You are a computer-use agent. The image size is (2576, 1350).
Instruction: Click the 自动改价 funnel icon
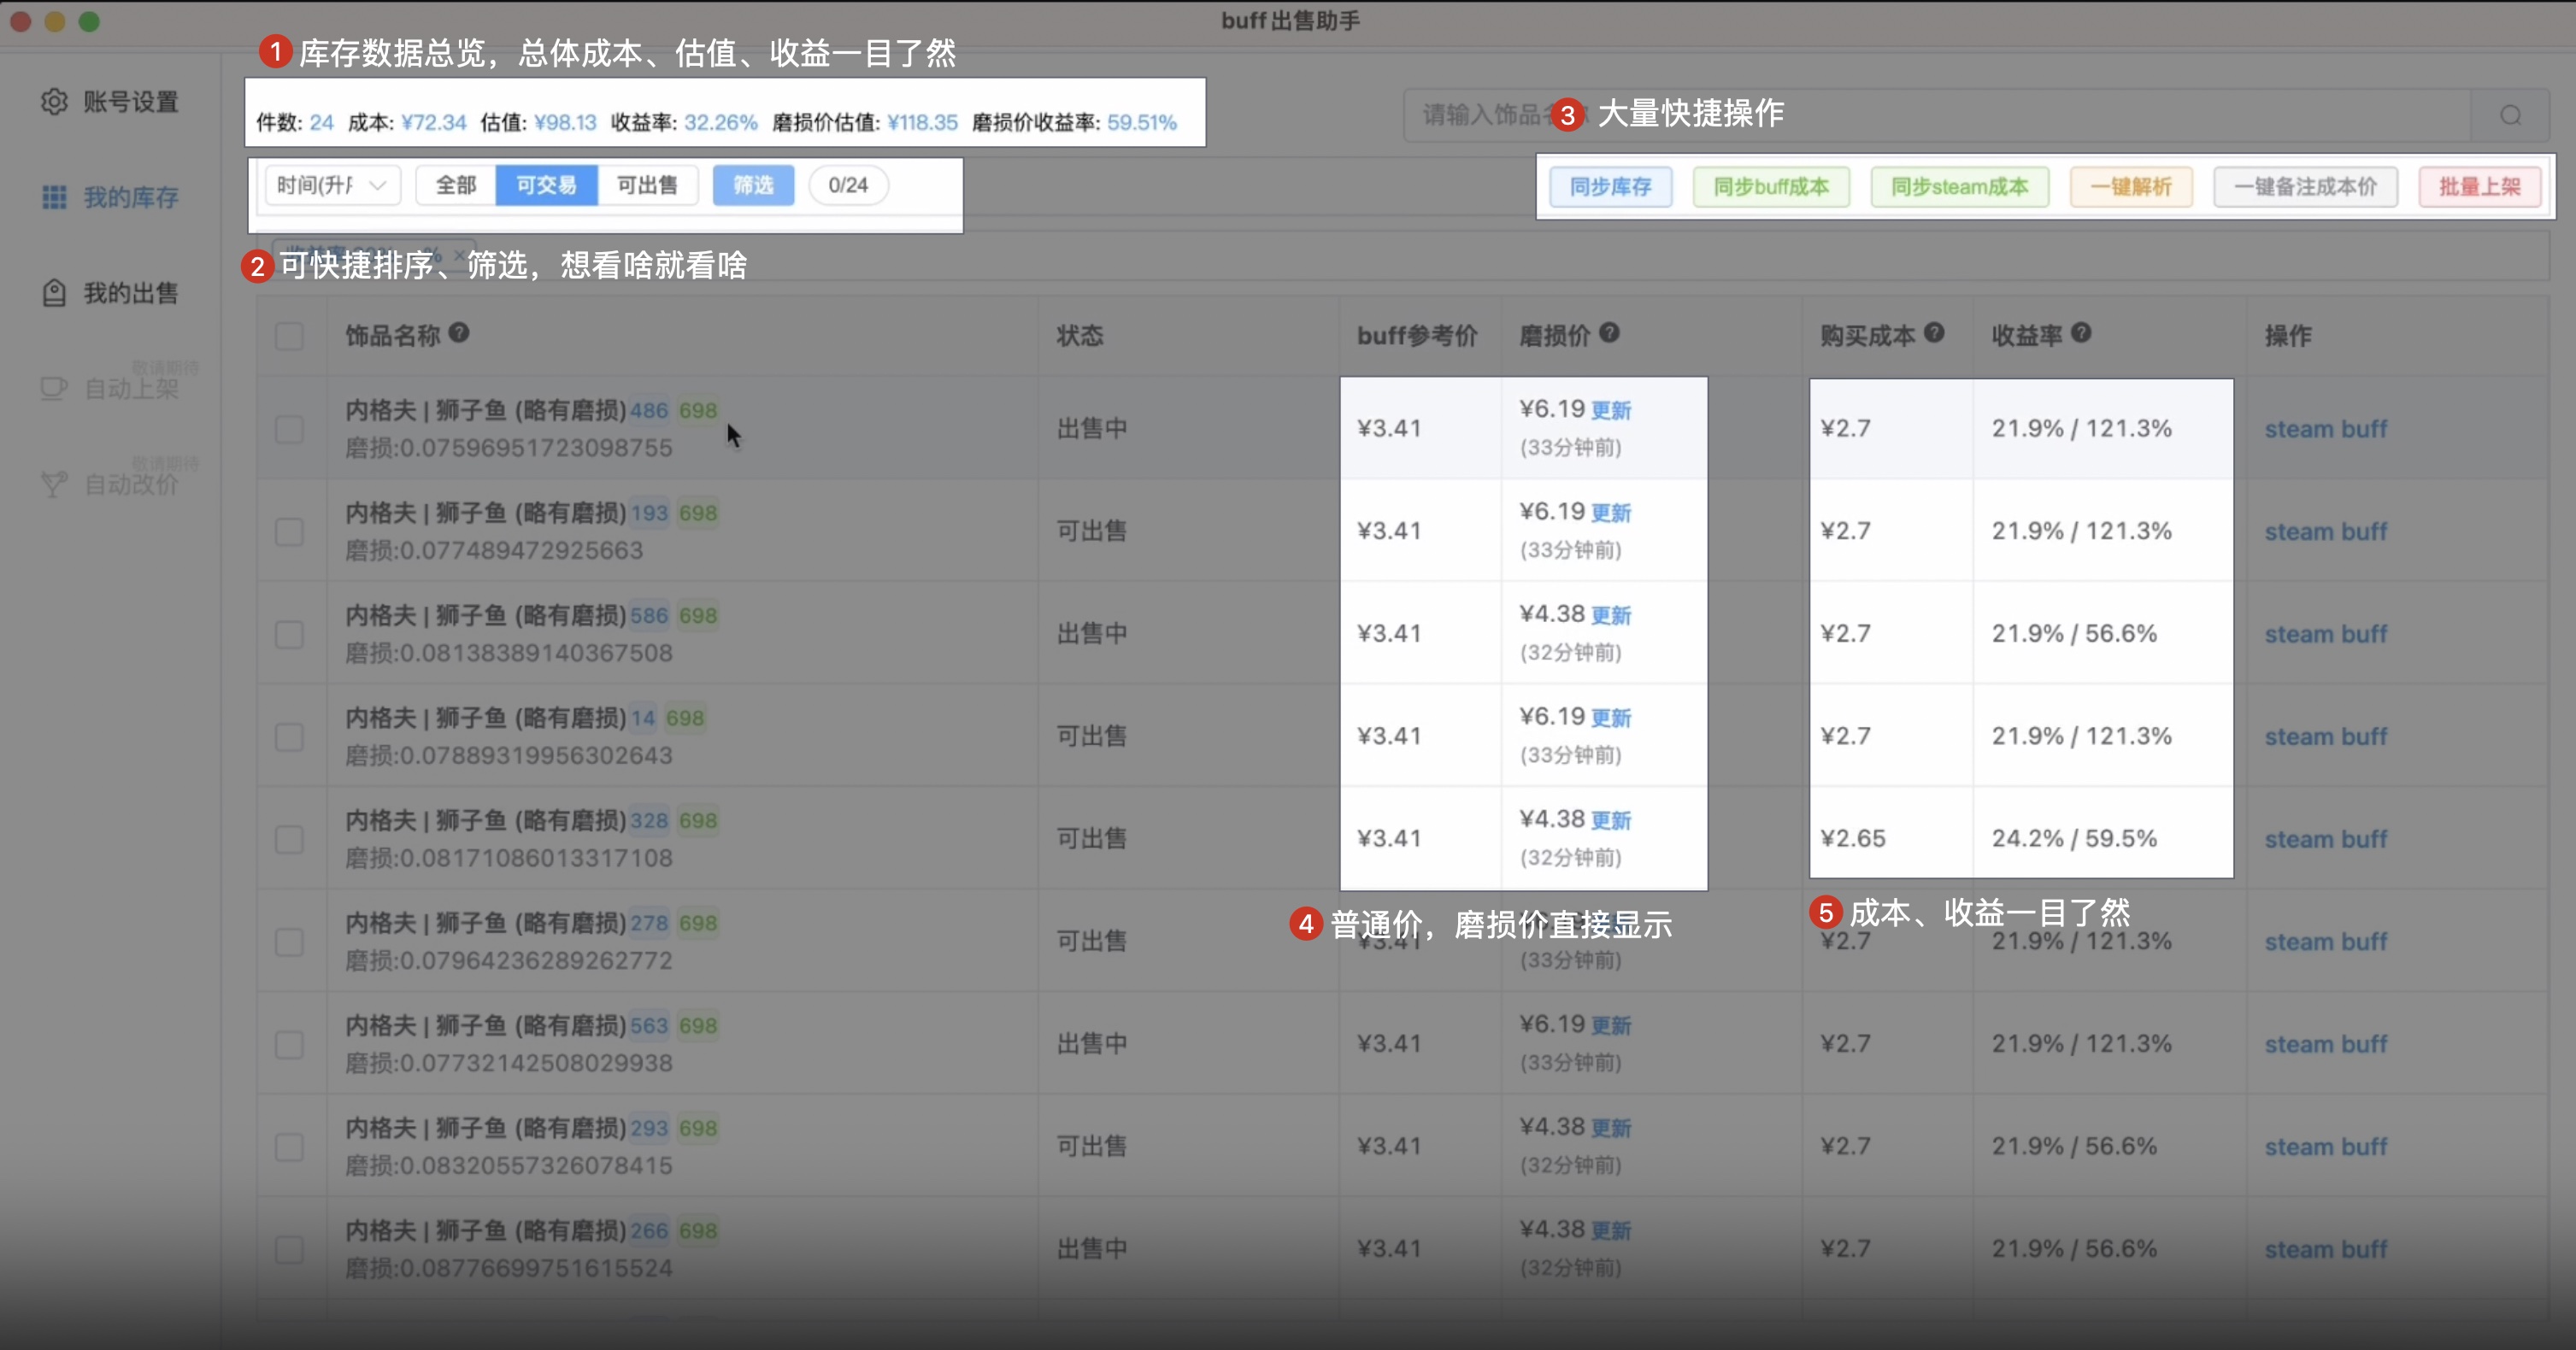click(54, 484)
